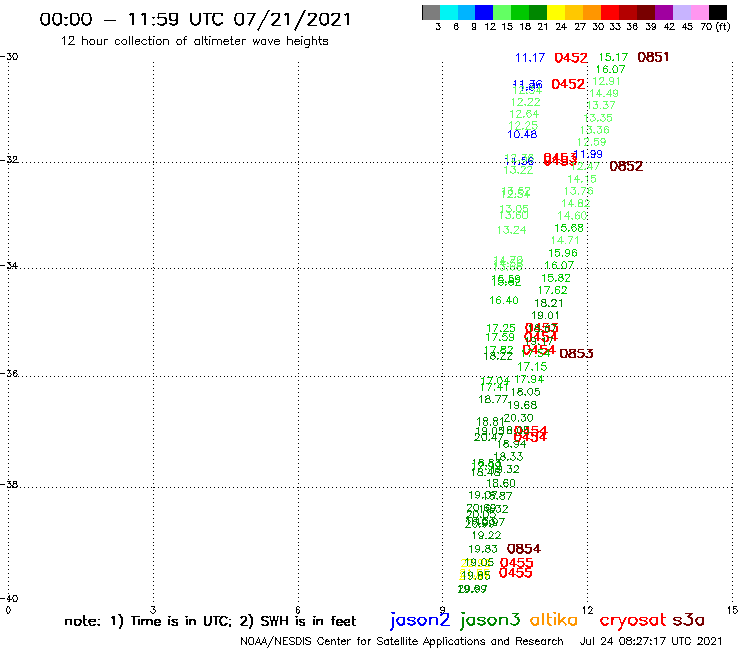This screenshot has width=740, height=650.
Task: Click the wave height value 17.59
Action: (500, 337)
